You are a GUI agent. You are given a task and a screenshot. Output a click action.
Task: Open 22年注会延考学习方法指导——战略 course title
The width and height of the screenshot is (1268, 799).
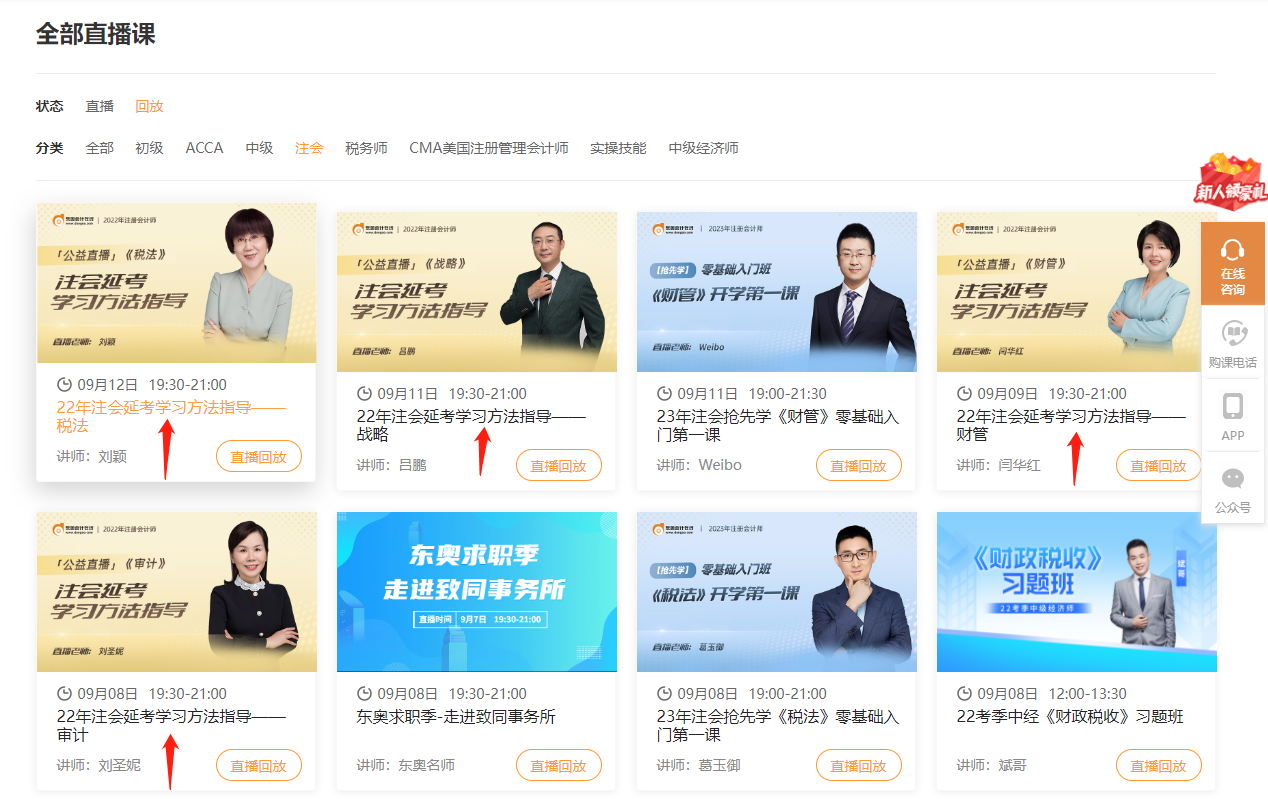470,425
